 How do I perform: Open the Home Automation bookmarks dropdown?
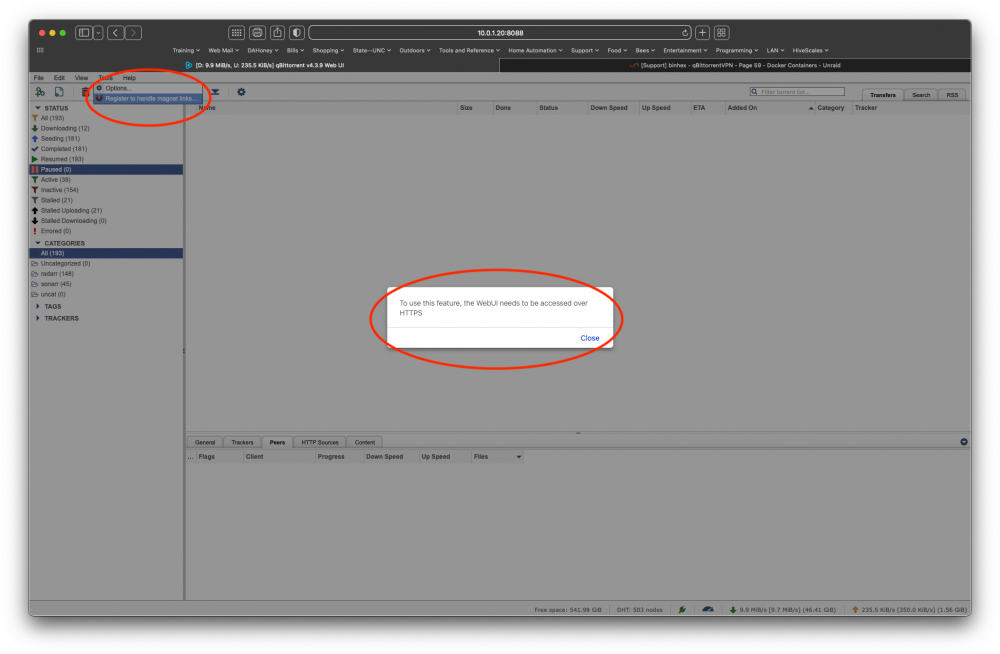(535, 50)
